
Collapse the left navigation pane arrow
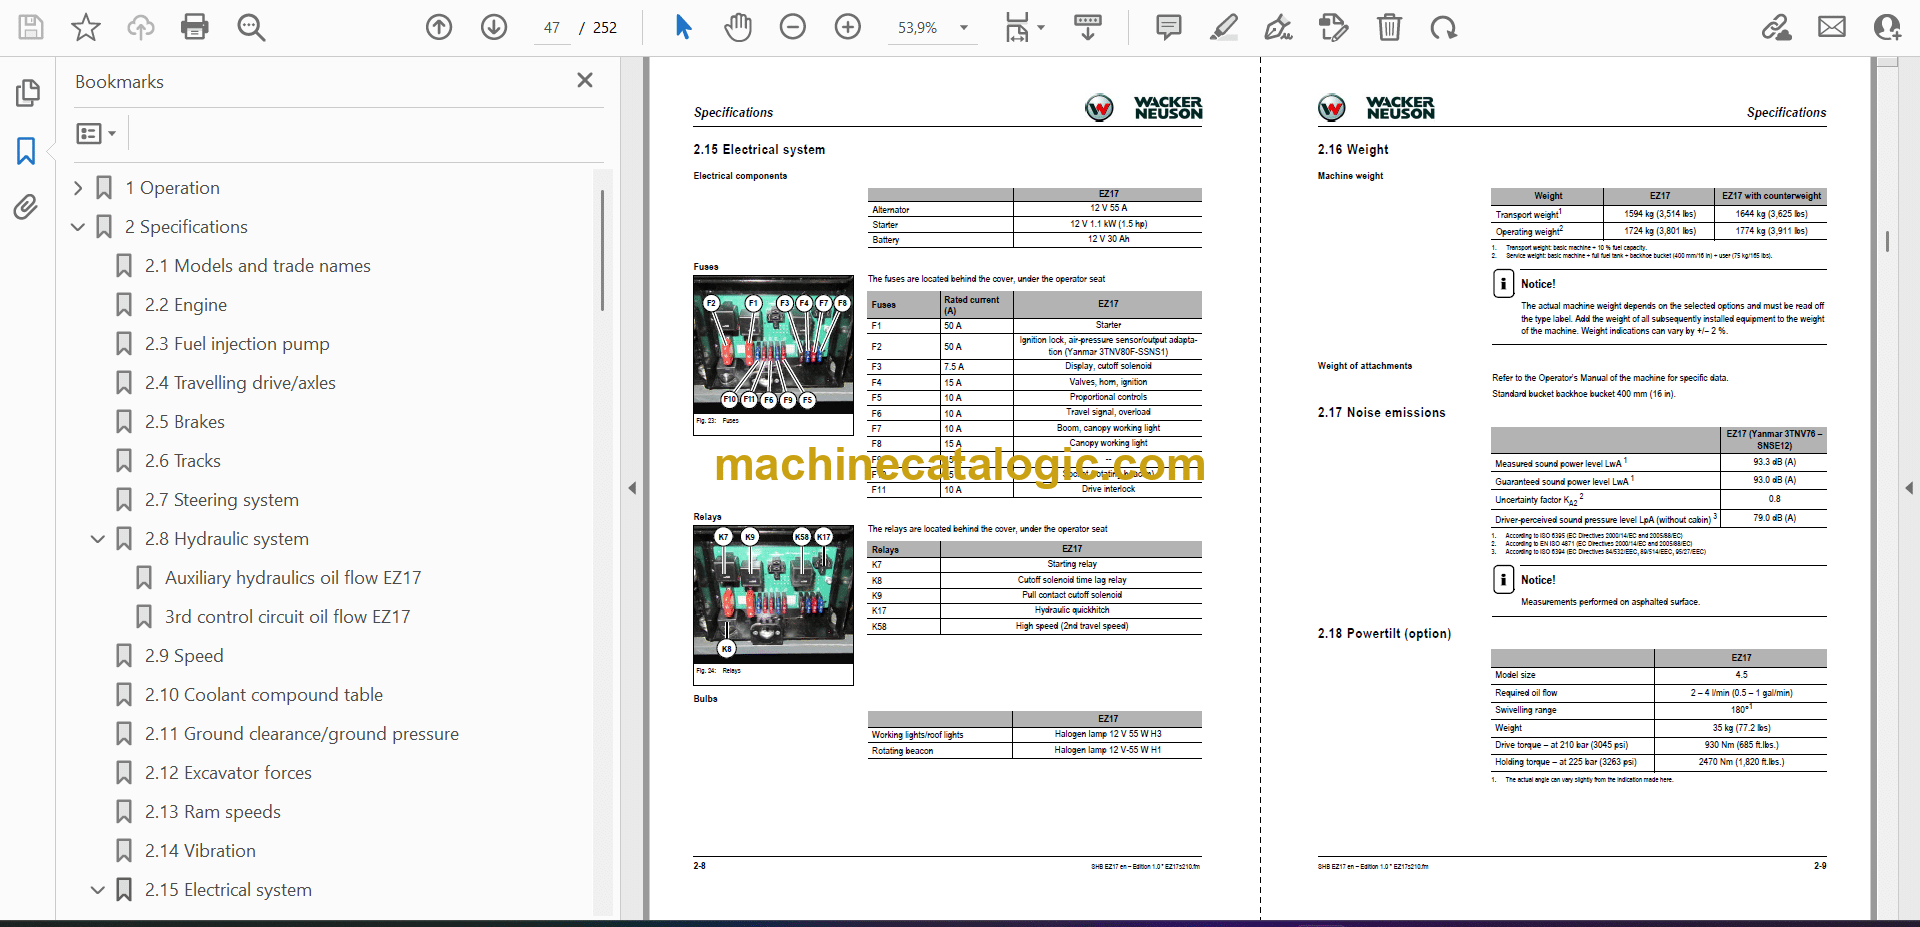632,488
